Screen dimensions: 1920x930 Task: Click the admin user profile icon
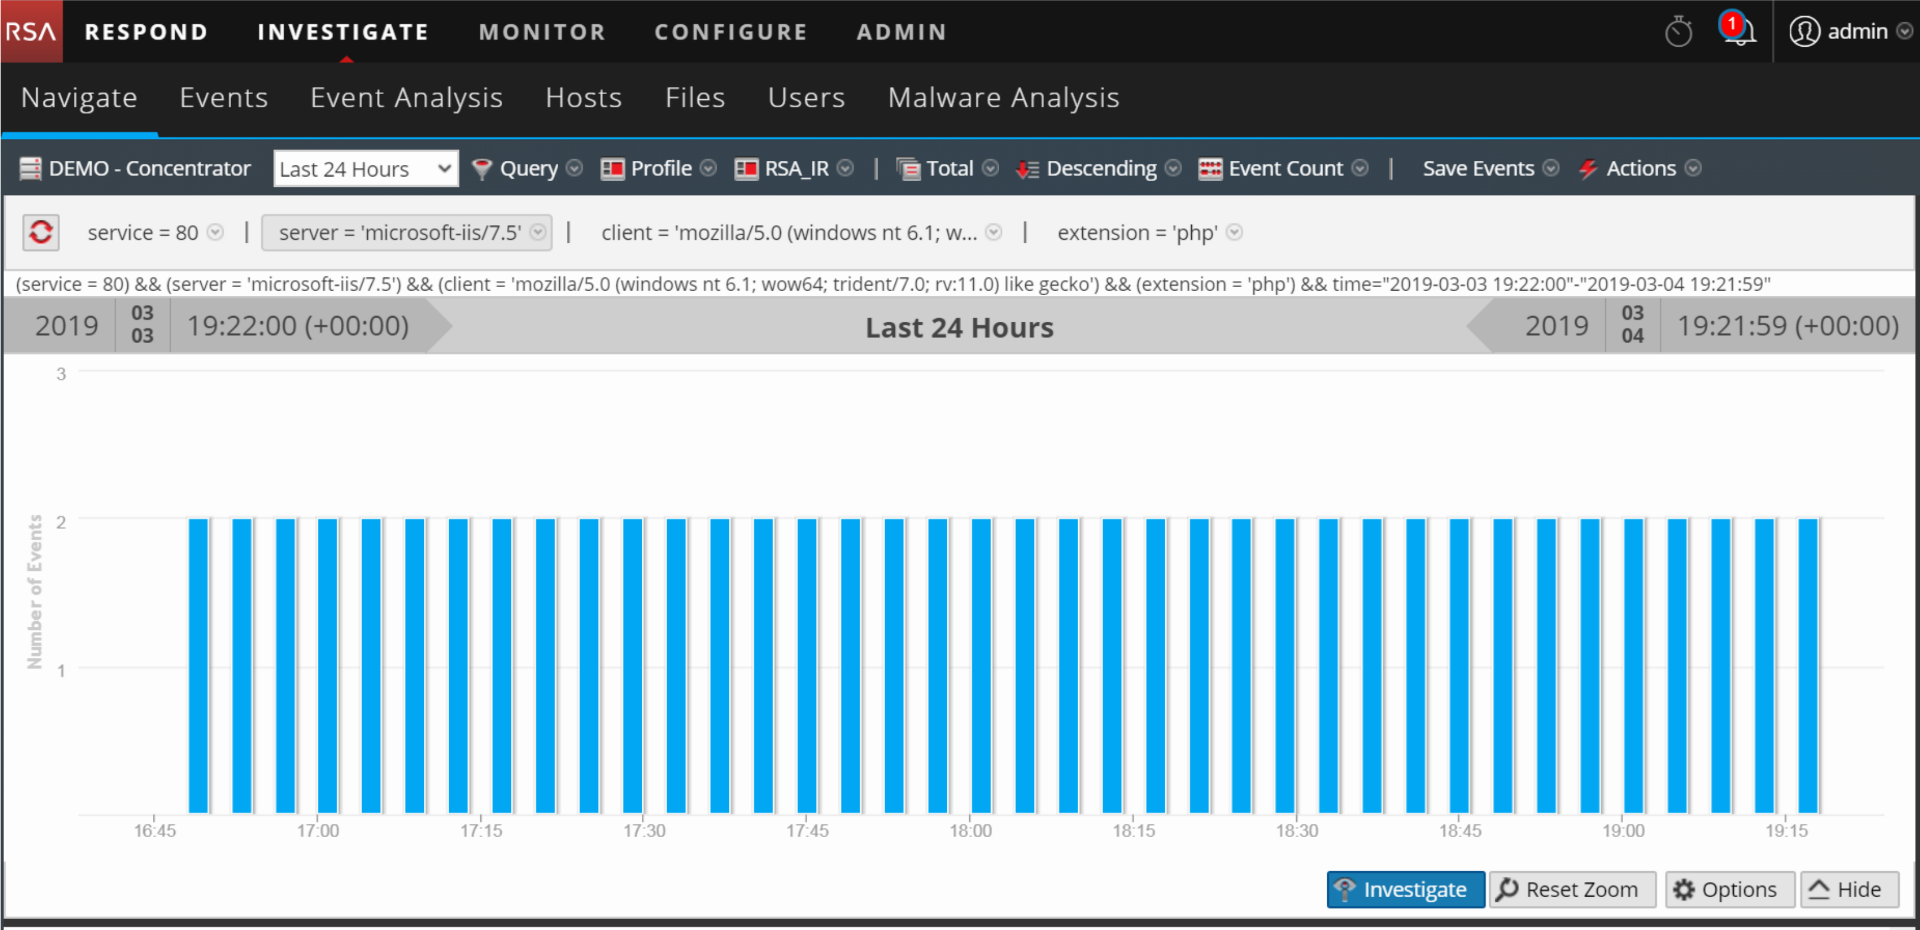(1804, 32)
